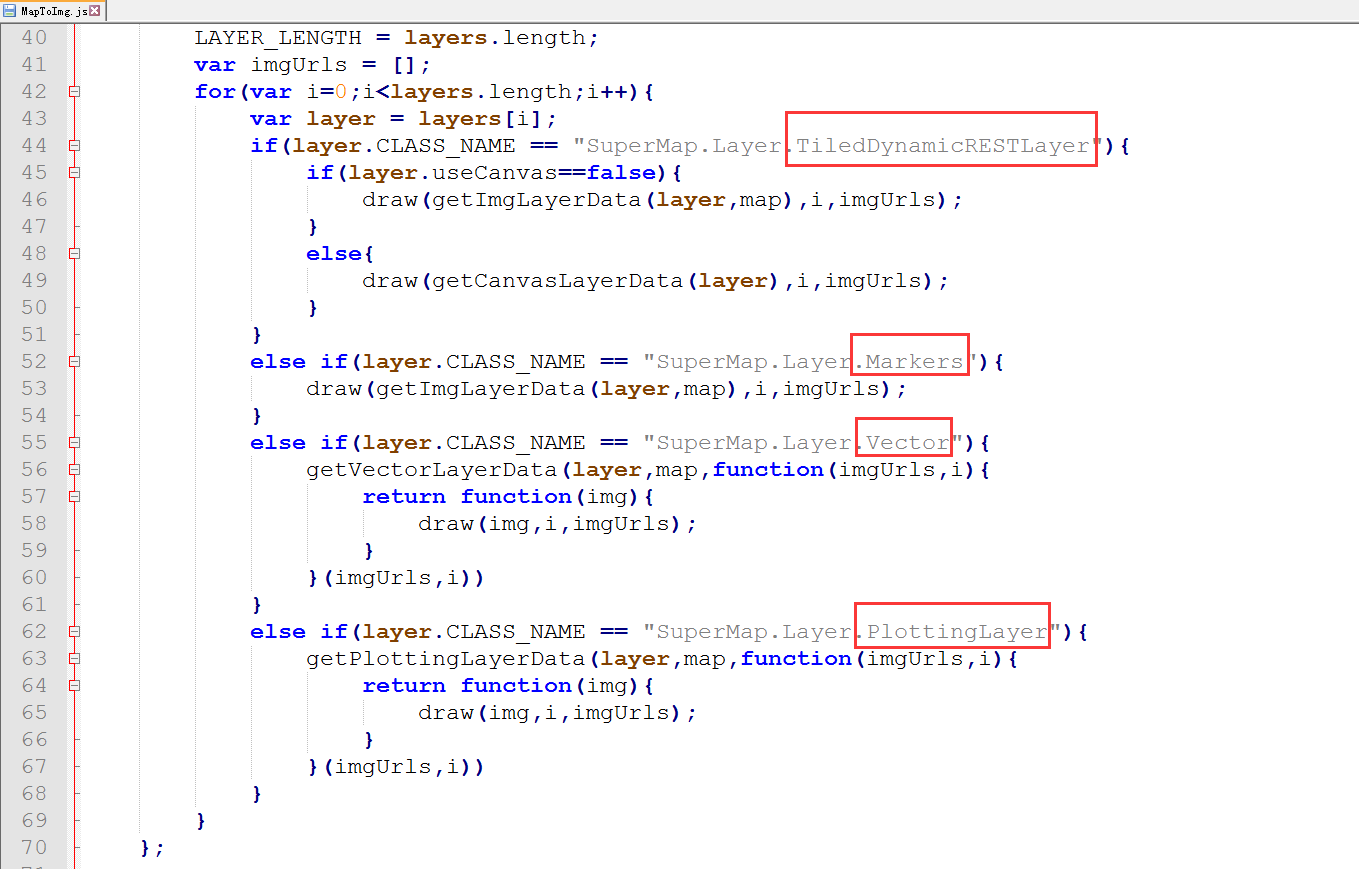
Task: Select line number 41 in the margin
Action: click(34, 65)
